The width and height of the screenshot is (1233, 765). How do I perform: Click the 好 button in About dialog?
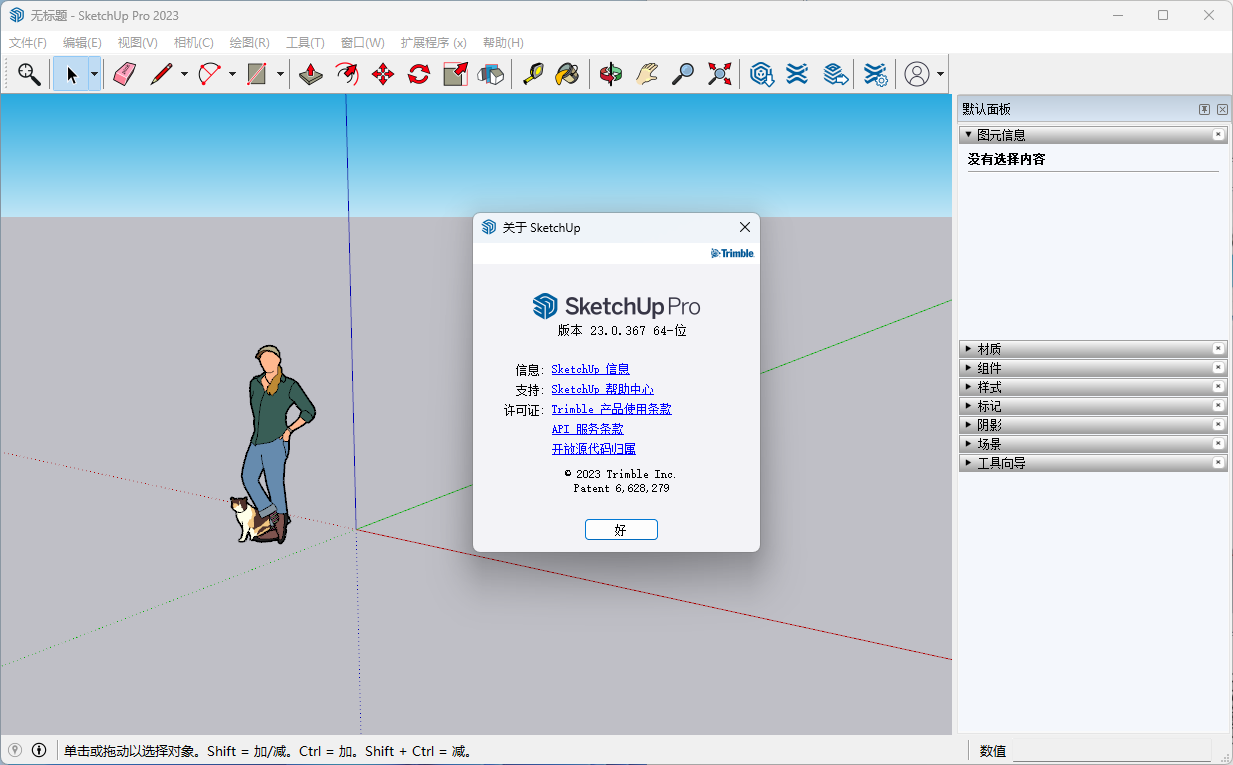[x=621, y=530]
